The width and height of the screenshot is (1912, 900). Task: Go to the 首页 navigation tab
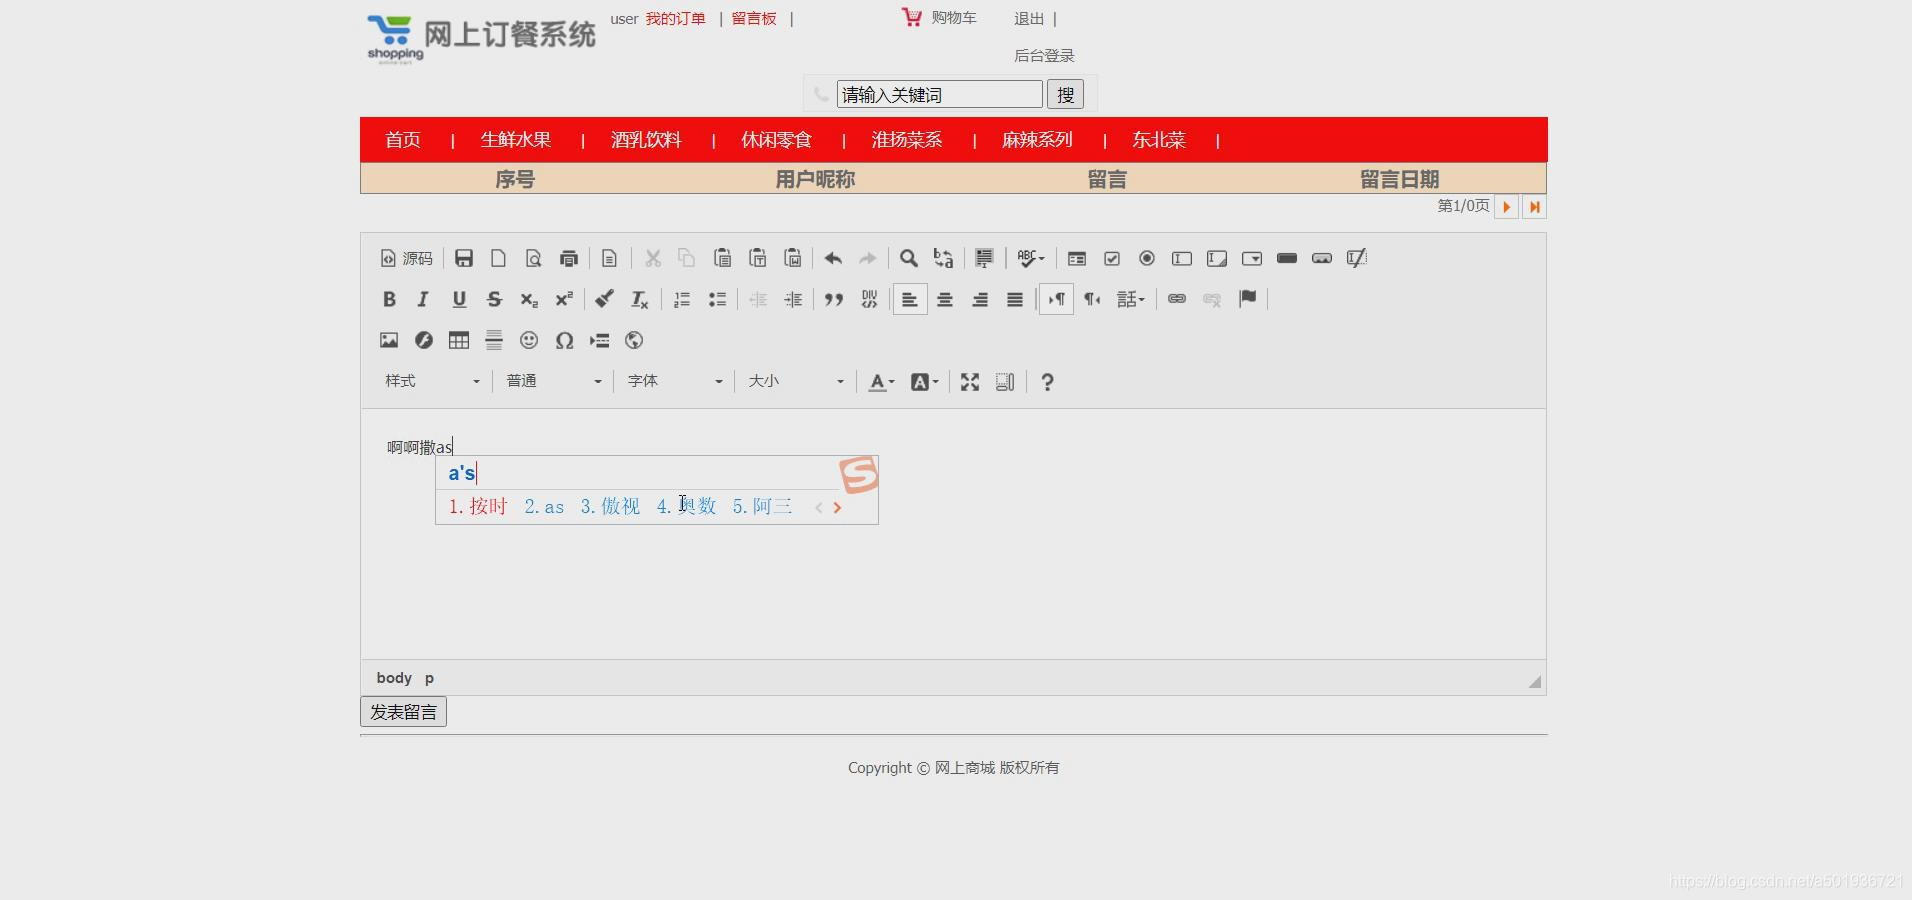point(401,140)
